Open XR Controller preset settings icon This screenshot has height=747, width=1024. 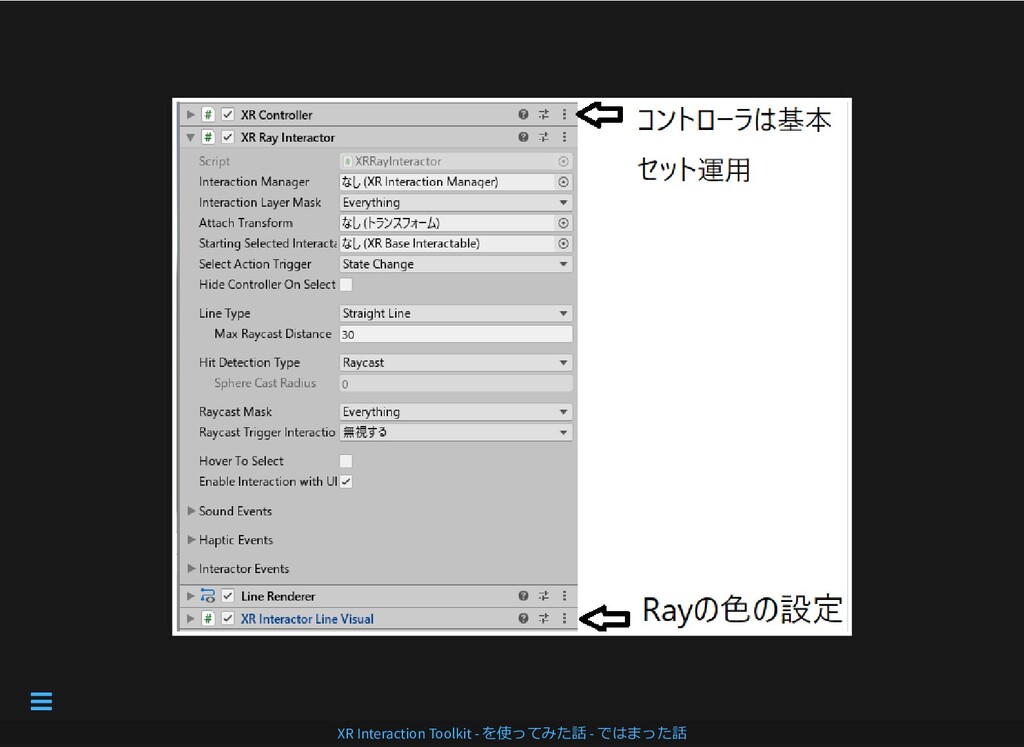tap(543, 114)
